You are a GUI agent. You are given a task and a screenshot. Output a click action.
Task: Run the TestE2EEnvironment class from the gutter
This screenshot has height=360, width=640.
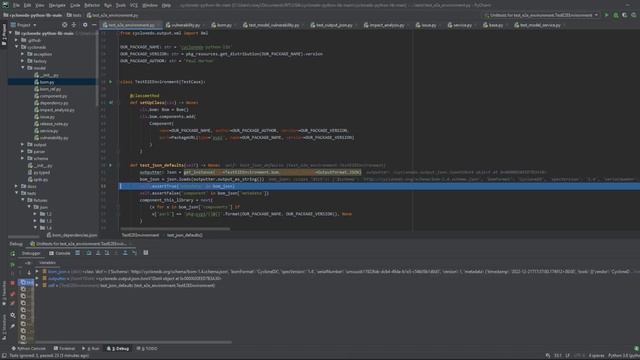[x=110, y=82]
